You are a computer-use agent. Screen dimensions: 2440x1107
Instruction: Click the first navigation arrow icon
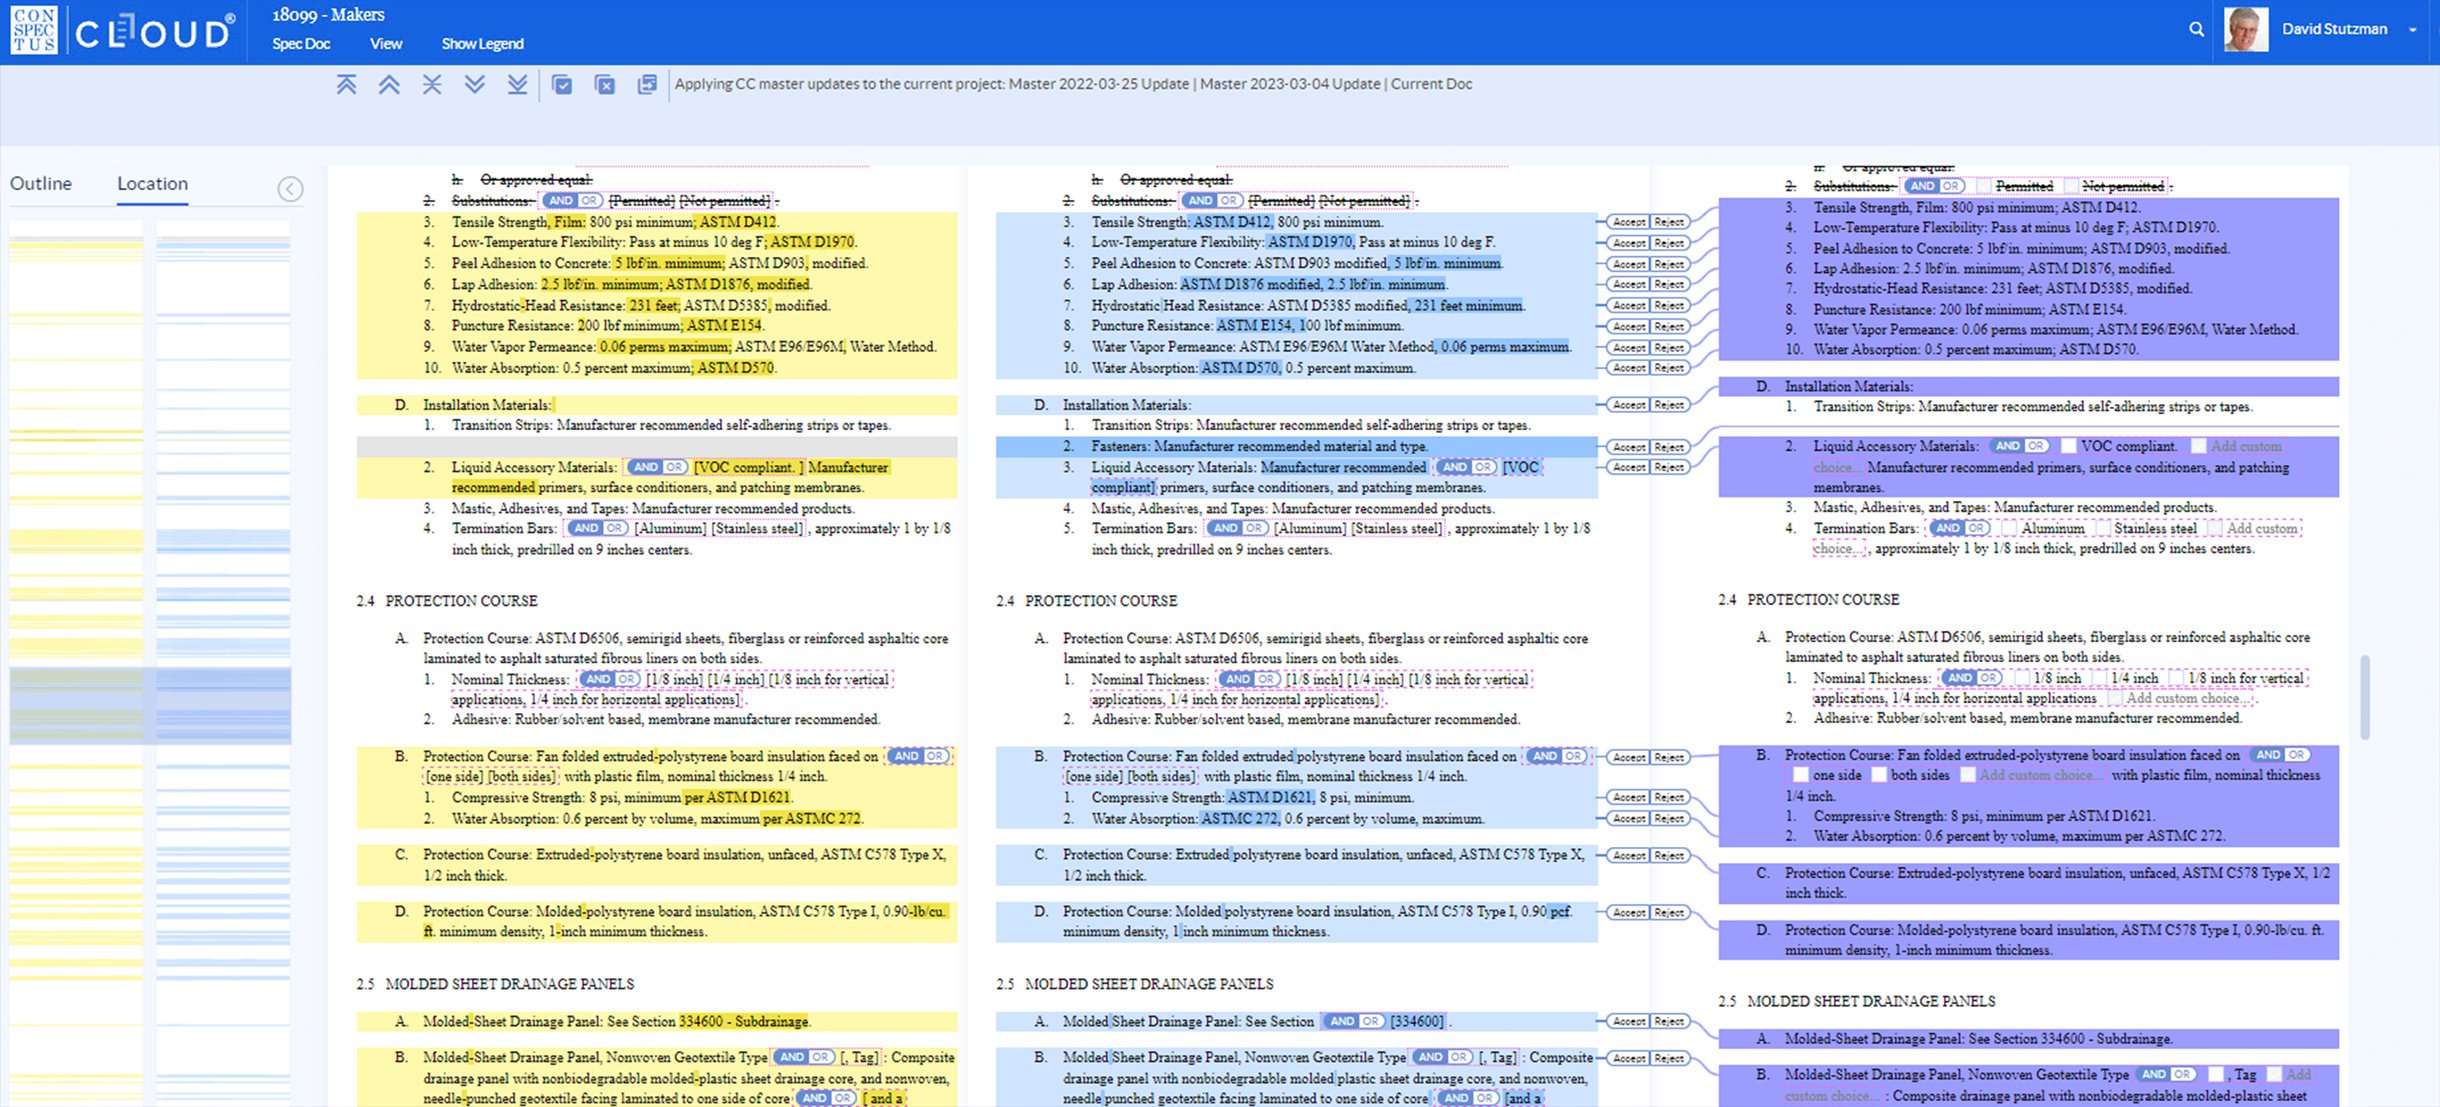click(347, 84)
